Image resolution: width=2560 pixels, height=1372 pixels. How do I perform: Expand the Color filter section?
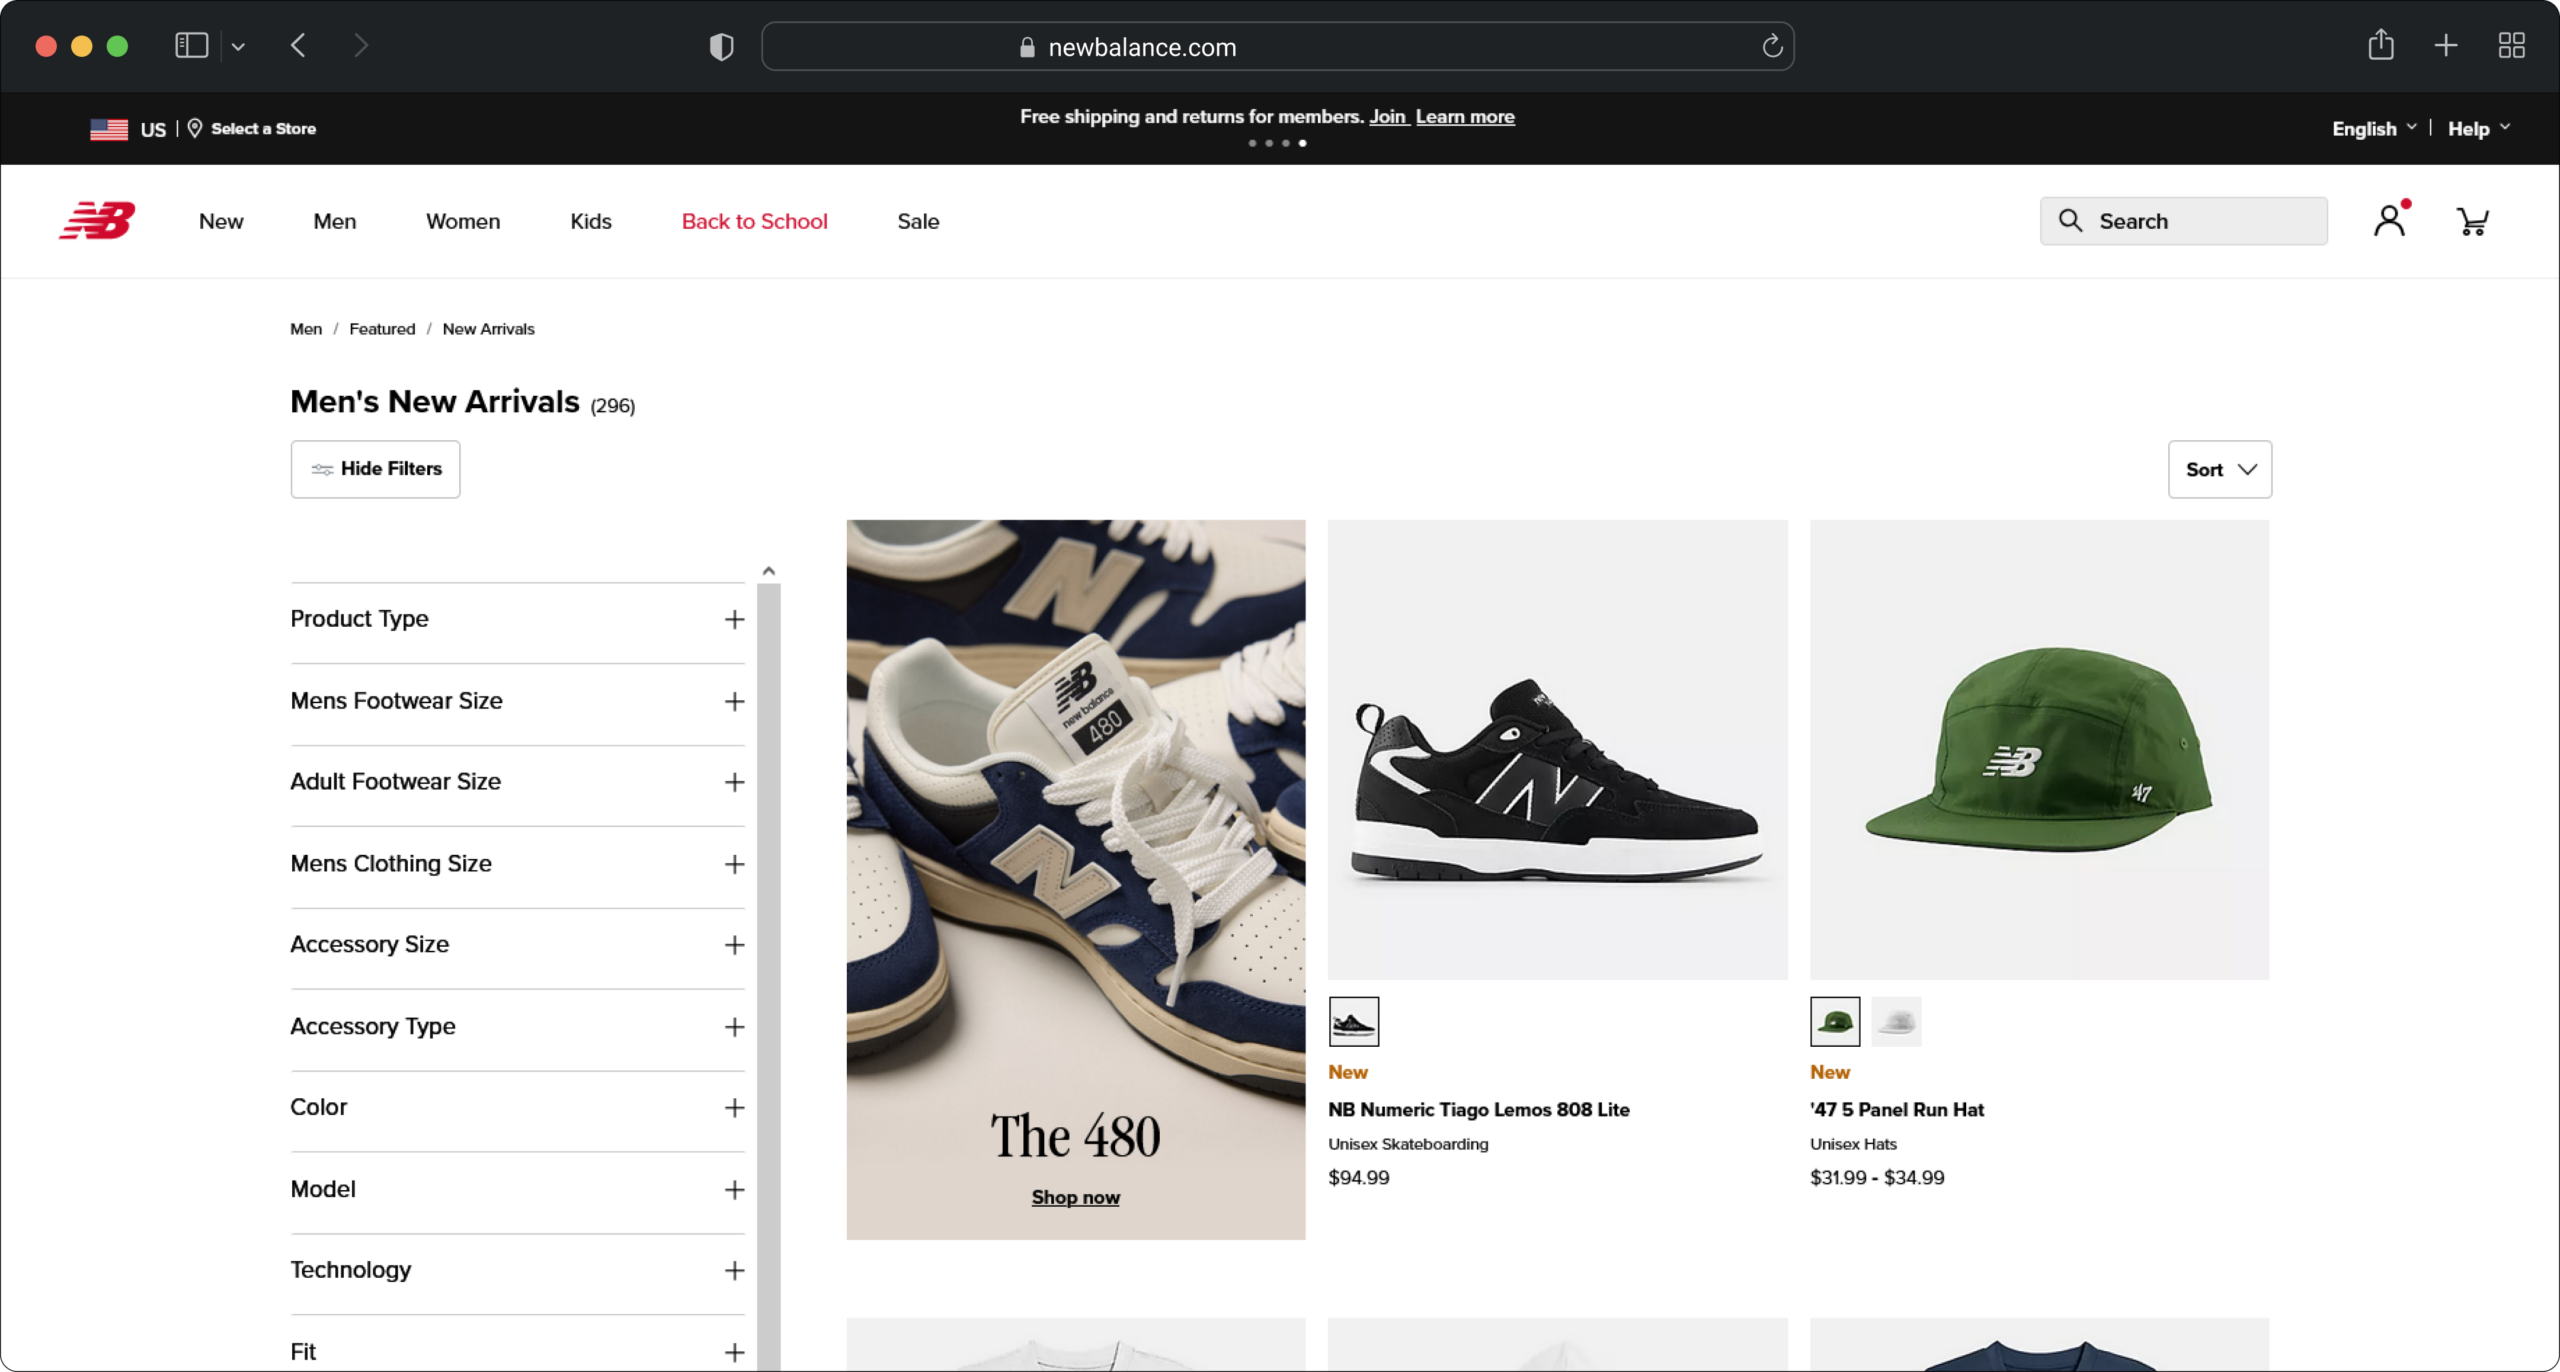(517, 1107)
